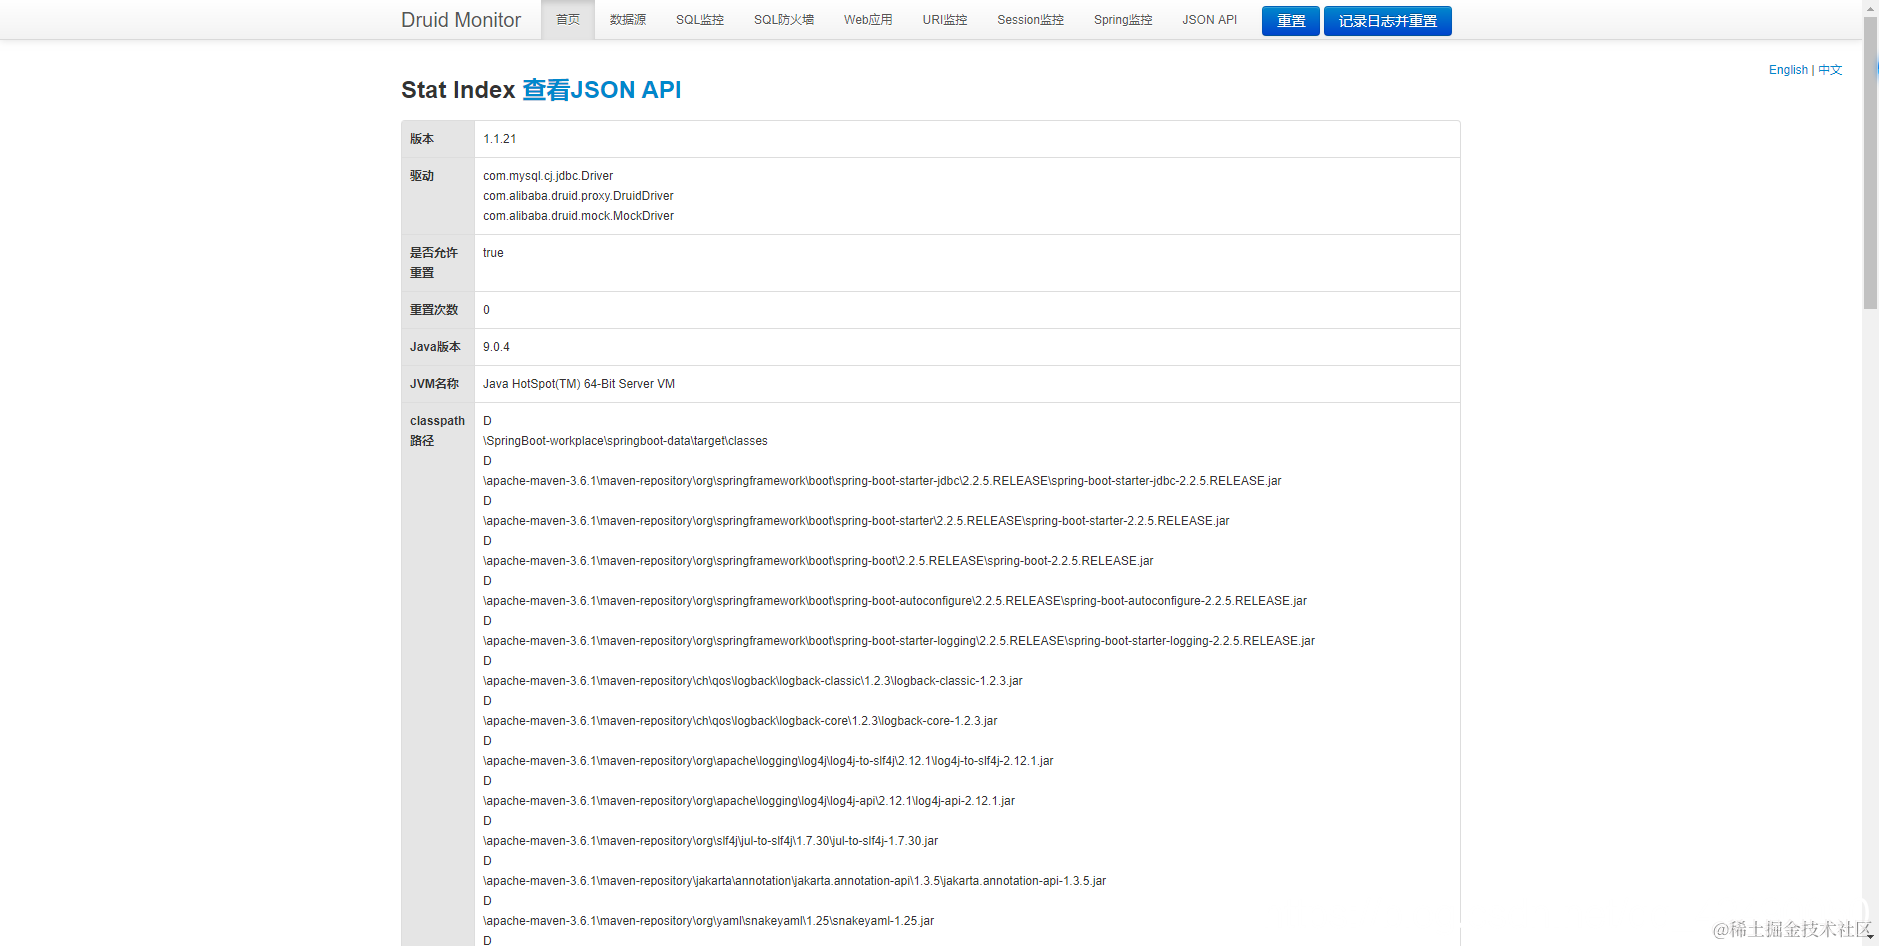Click the JSON API menu item
1879x946 pixels.
[x=1210, y=20]
